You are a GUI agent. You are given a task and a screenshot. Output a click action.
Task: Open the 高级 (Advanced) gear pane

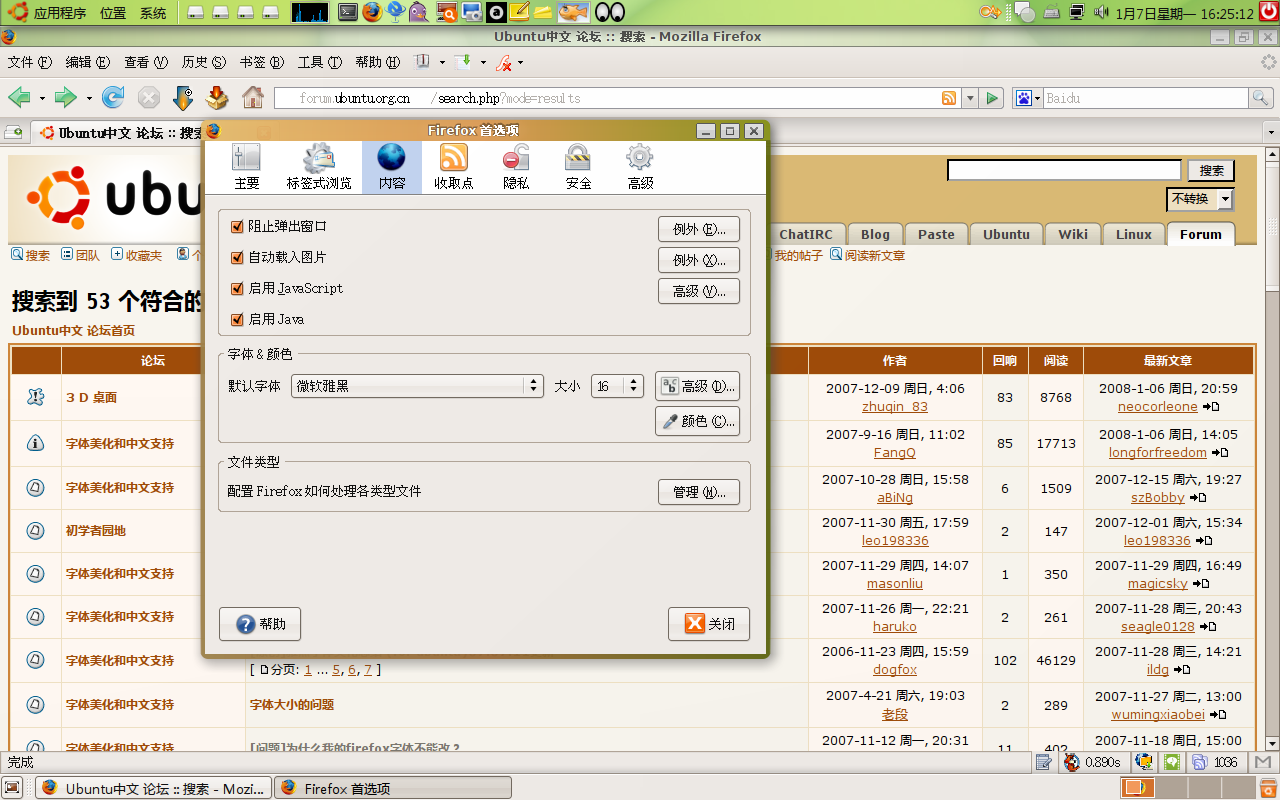click(640, 167)
